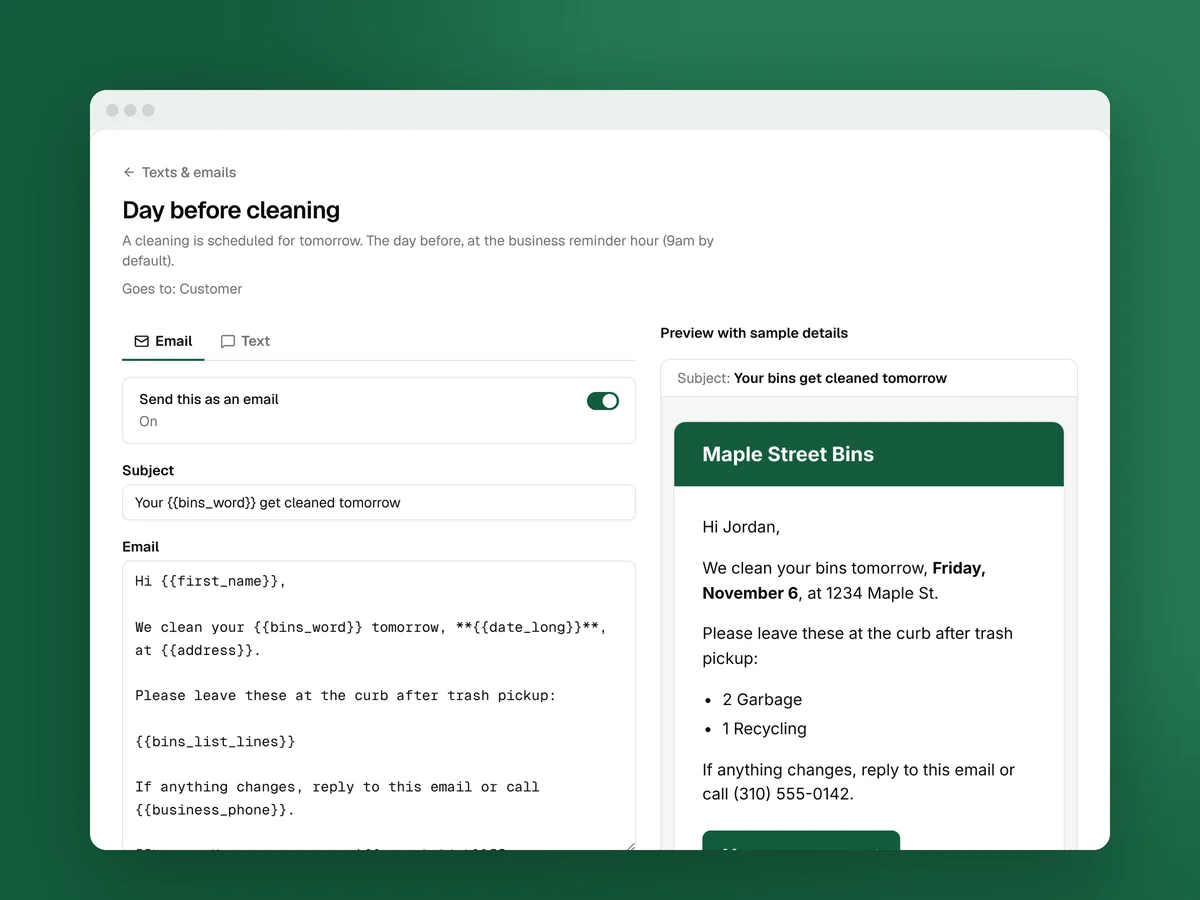Image resolution: width=1200 pixels, height=900 pixels.
Task: Open the Texts & emails link
Action: click(x=189, y=172)
